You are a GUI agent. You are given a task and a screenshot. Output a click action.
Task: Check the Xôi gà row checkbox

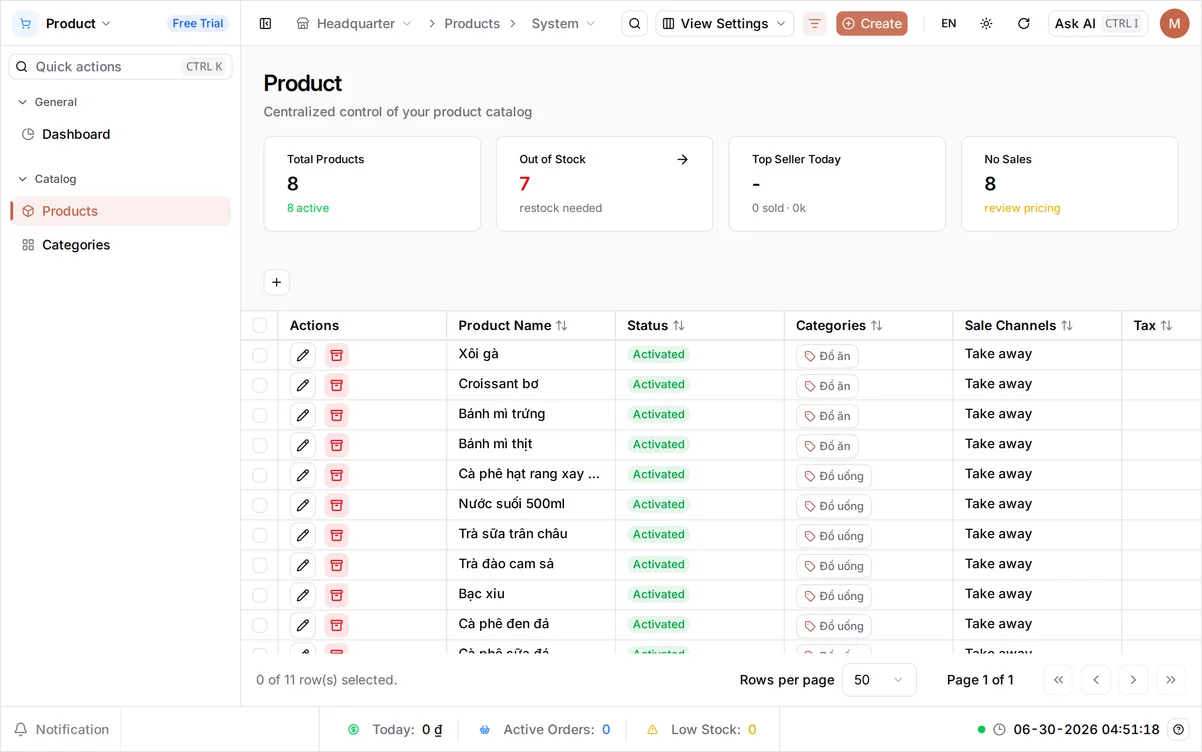click(x=260, y=355)
